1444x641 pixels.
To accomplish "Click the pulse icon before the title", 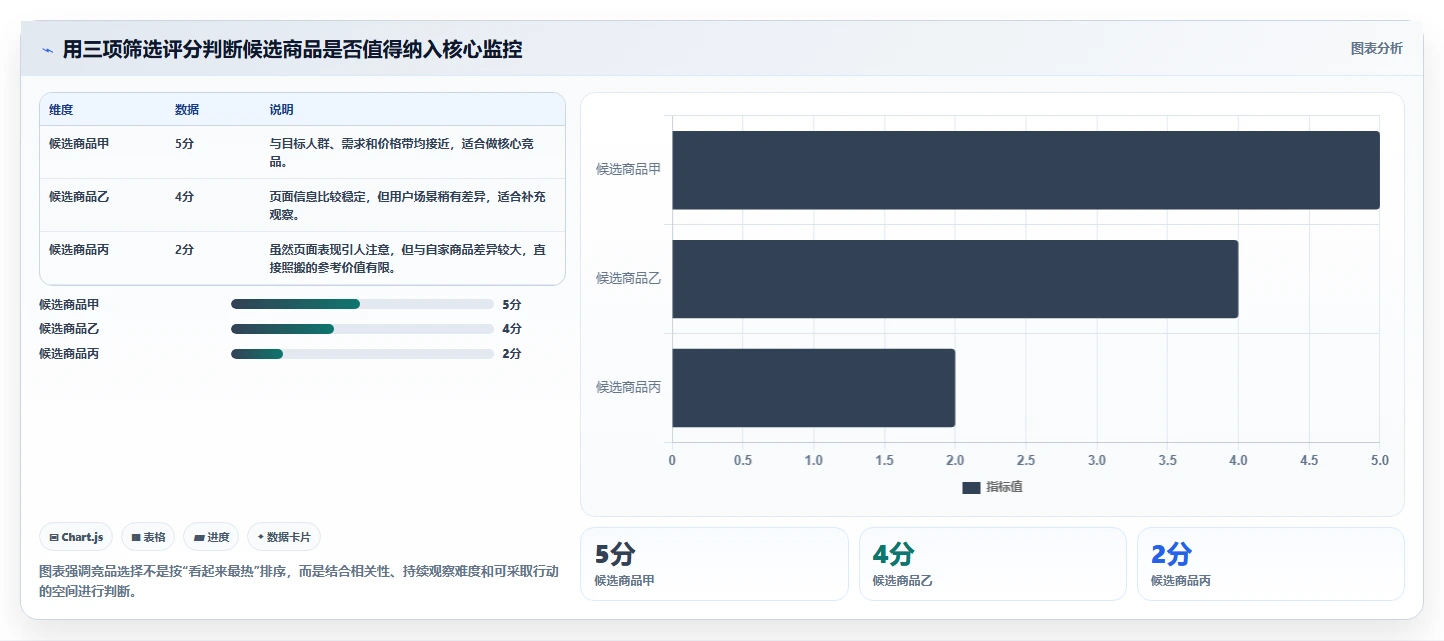I will (47, 50).
